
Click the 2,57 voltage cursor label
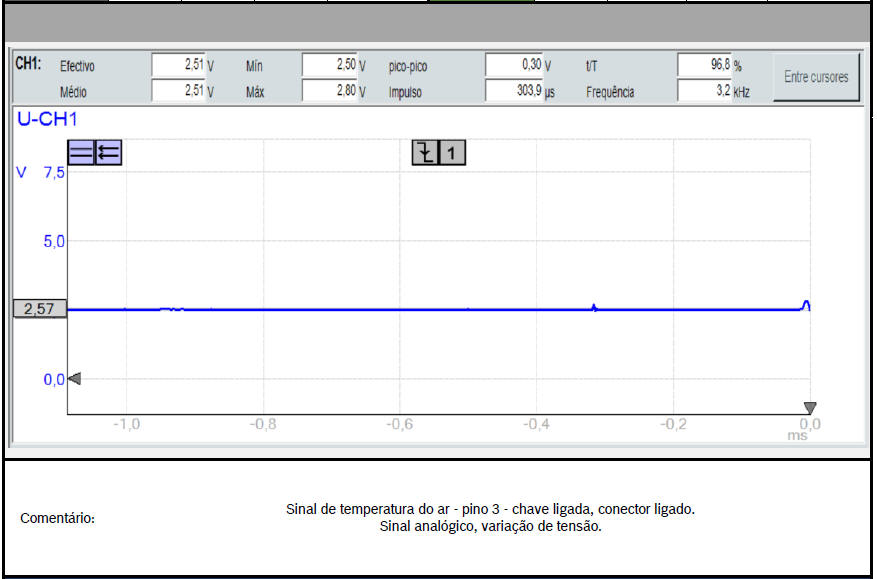39,310
